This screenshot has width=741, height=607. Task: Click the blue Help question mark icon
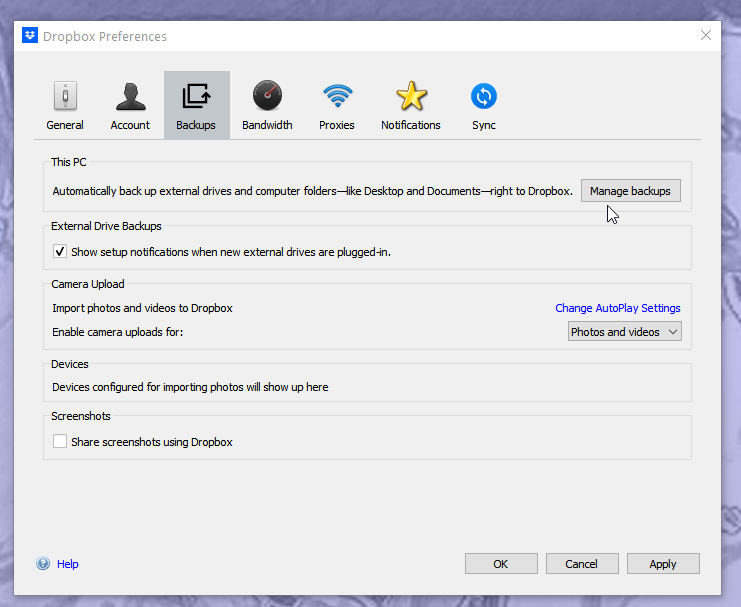coord(43,564)
